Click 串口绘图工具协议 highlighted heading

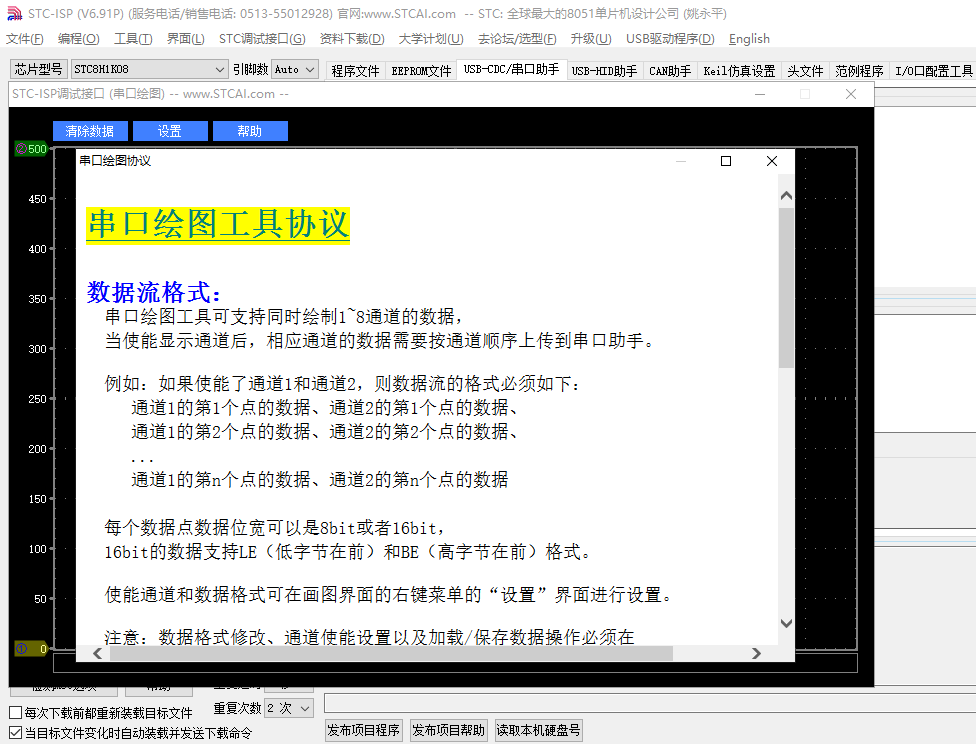(218, 224)
